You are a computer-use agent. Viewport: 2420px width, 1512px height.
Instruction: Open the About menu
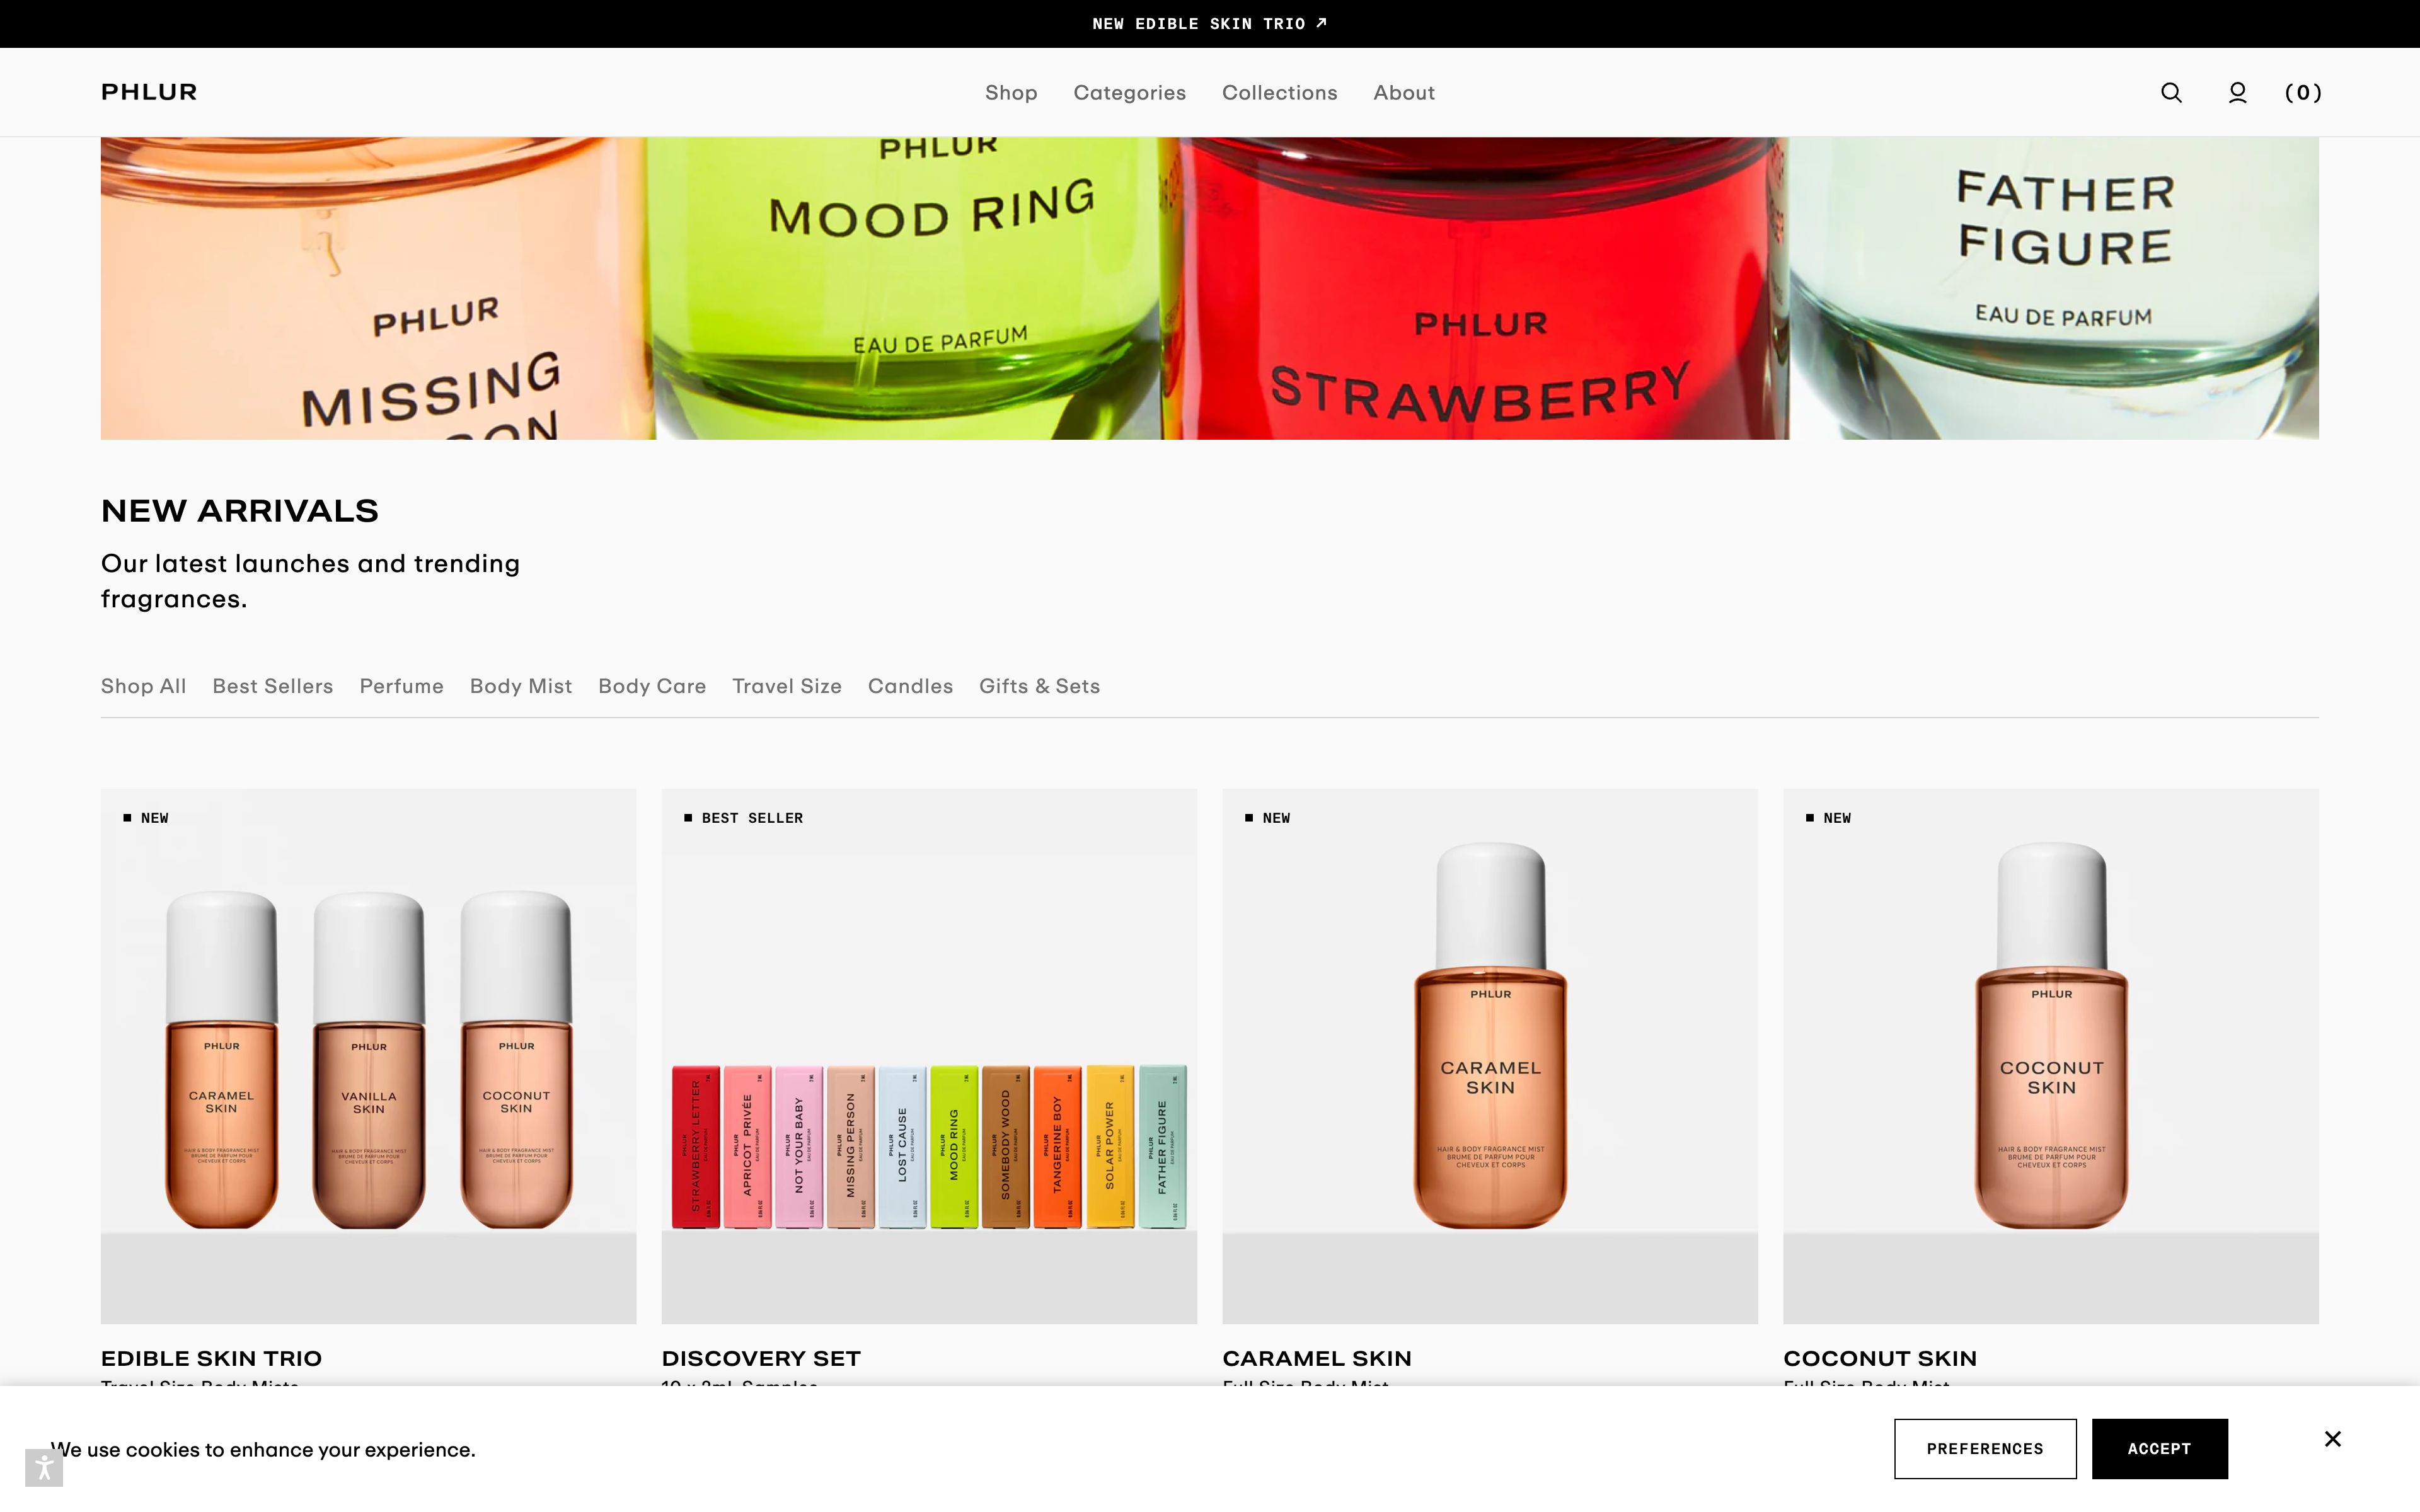point(1404,92)
